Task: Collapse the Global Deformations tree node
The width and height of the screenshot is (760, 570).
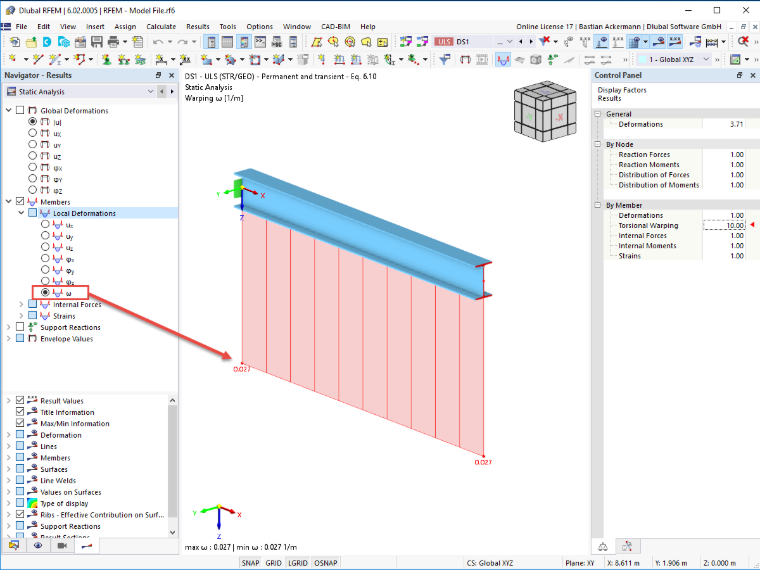Action: (8, 110)
